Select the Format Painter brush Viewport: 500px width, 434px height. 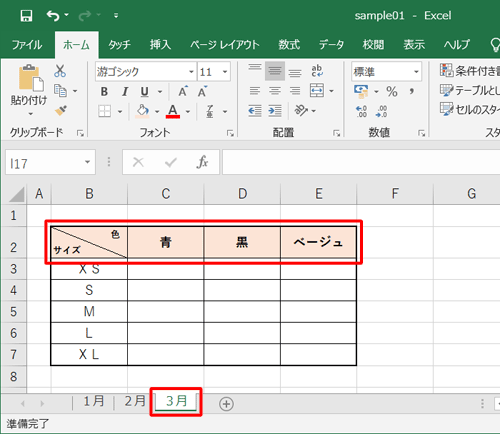point(61,110)
